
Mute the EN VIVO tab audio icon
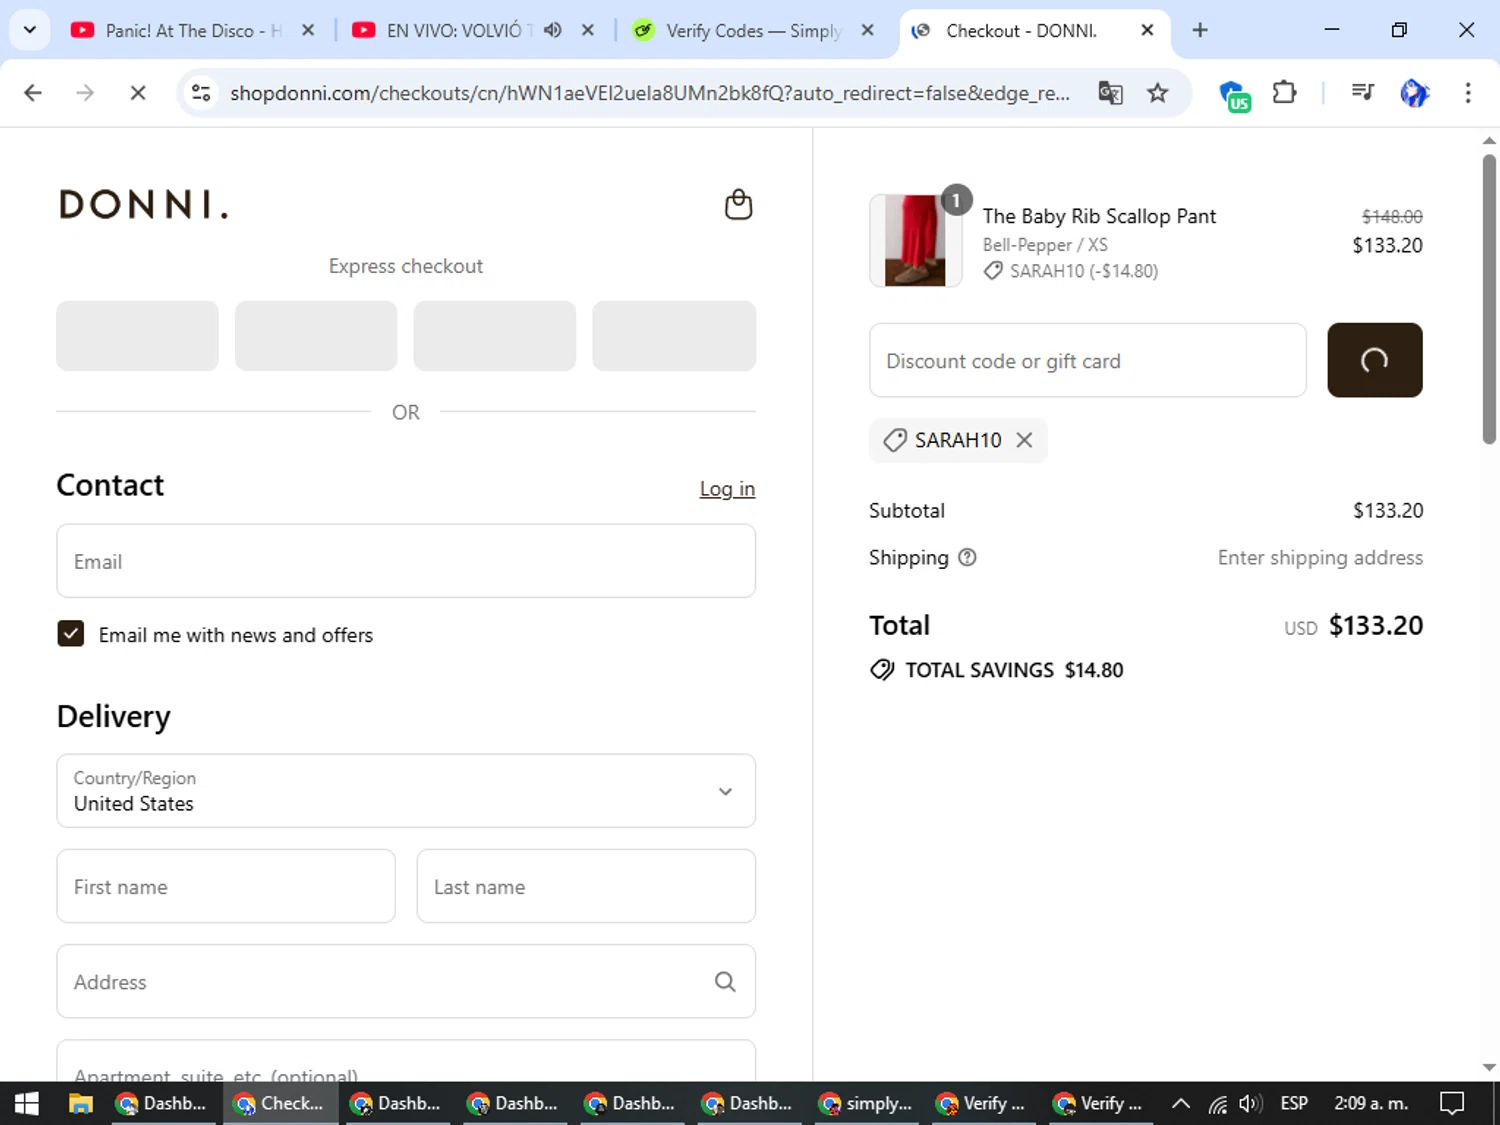click(553, 30)
